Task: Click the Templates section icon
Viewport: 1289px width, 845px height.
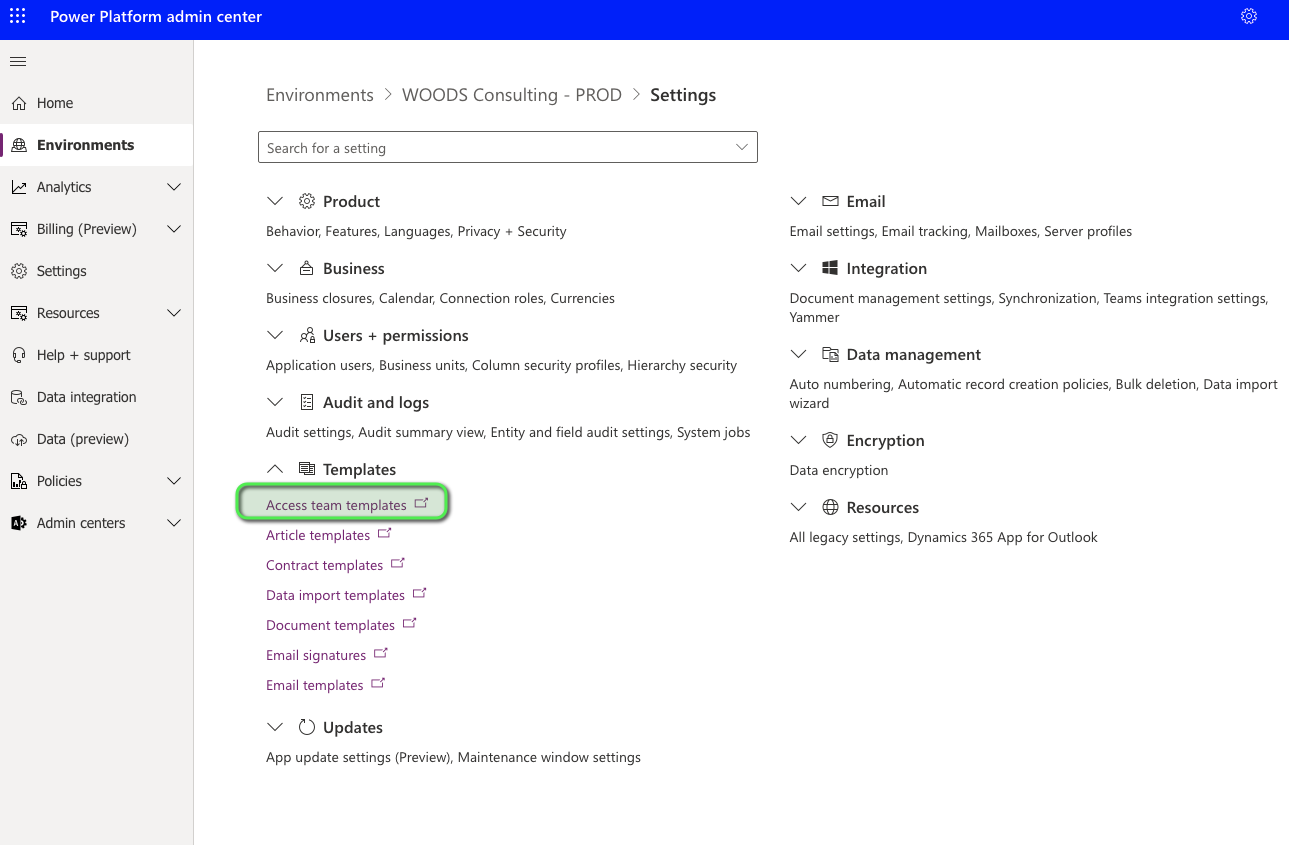Action: [x=307, y=469]
